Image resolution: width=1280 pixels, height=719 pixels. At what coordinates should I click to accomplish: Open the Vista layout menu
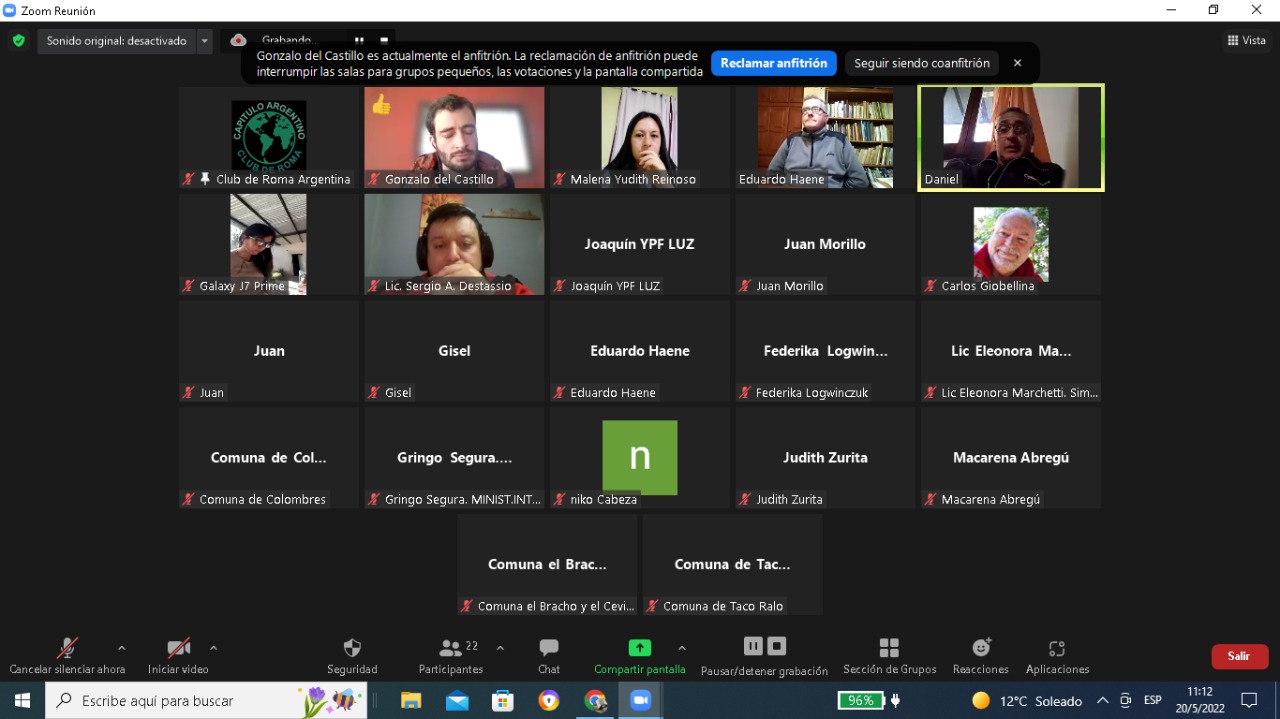point(1246,41)
